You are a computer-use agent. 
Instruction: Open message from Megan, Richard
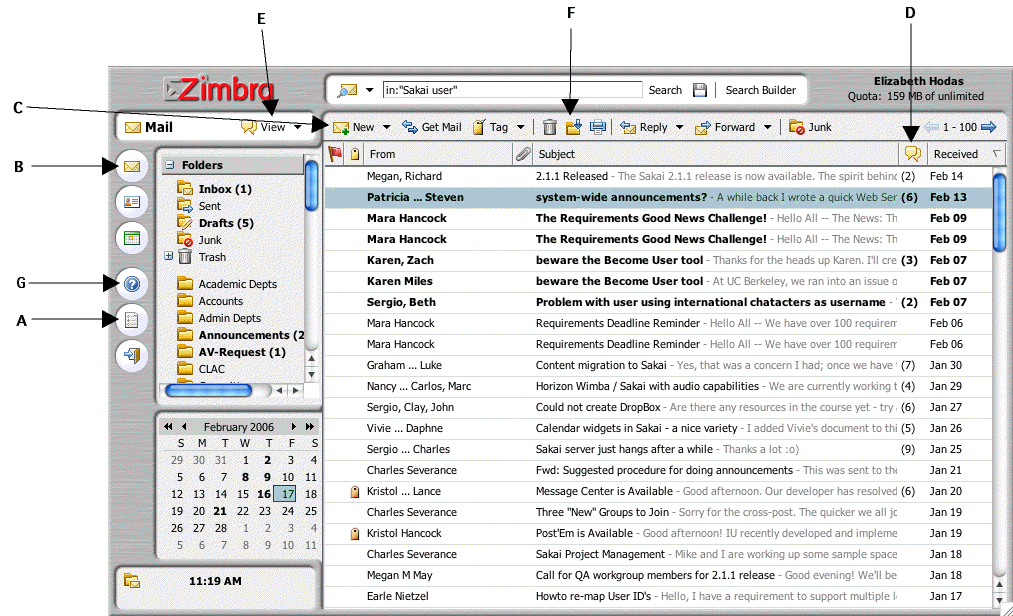coord(658,176)
